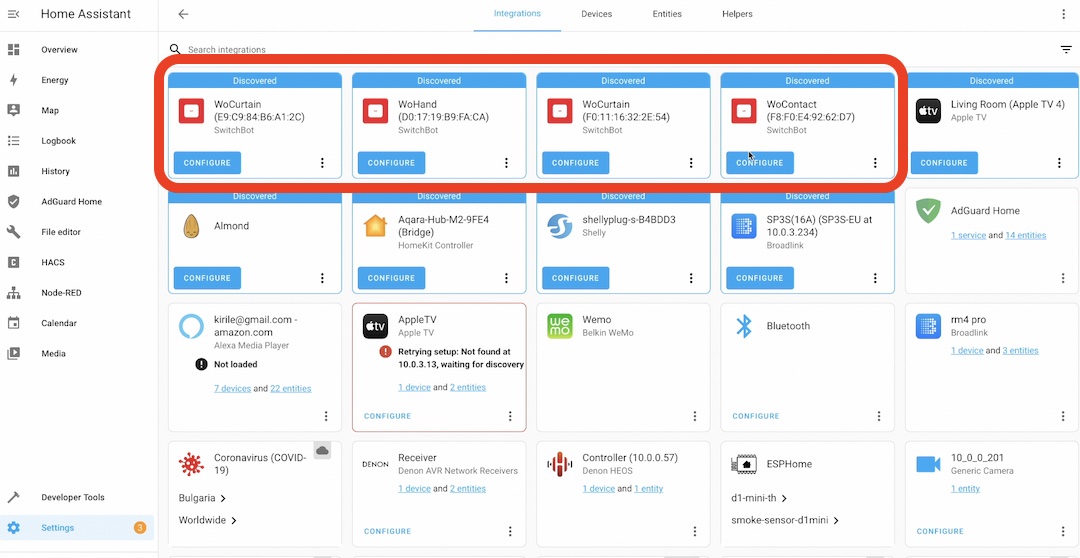Open Denon Receiver 1 device link

[x=414, y=488]
